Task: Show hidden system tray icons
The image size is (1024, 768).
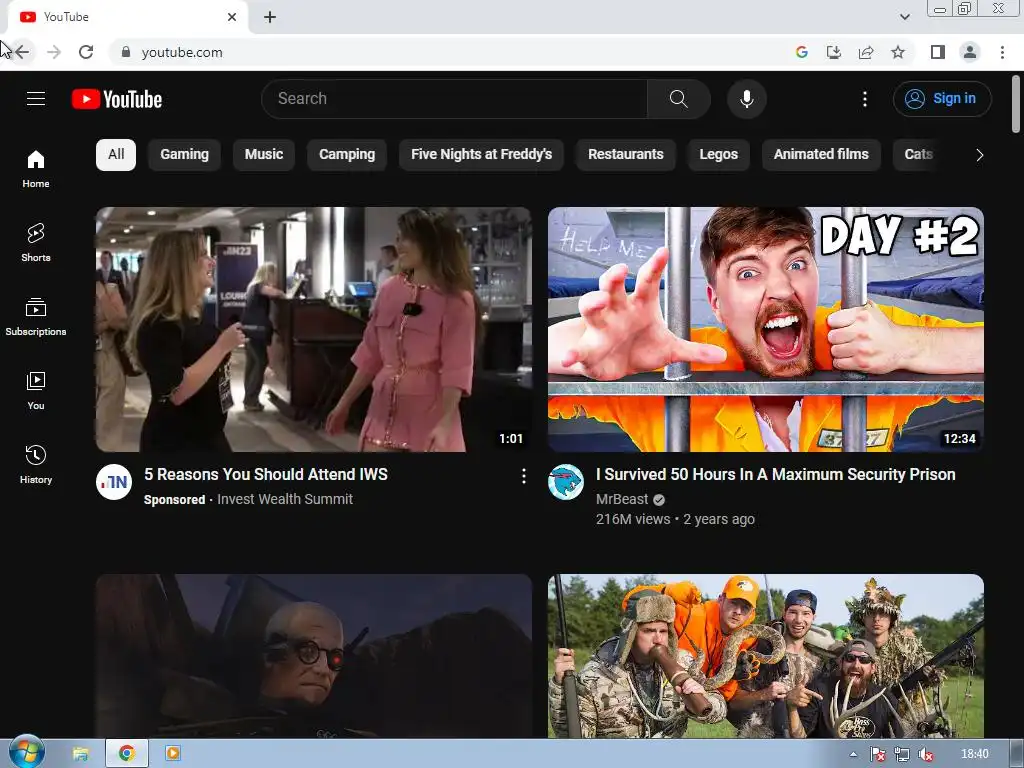Action: click(853, 754)
